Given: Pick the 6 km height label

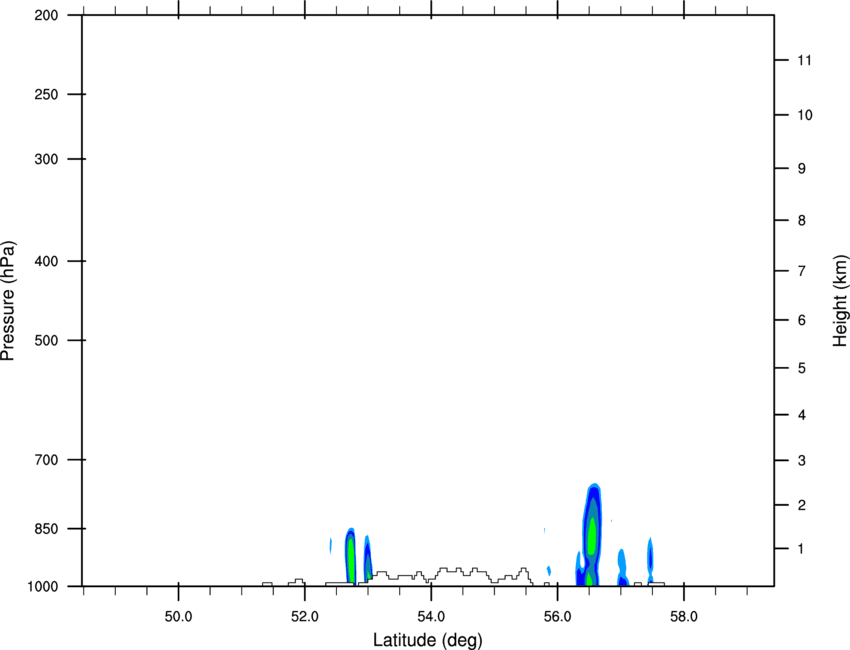Looking at the screenshot, I should [802, 320].
